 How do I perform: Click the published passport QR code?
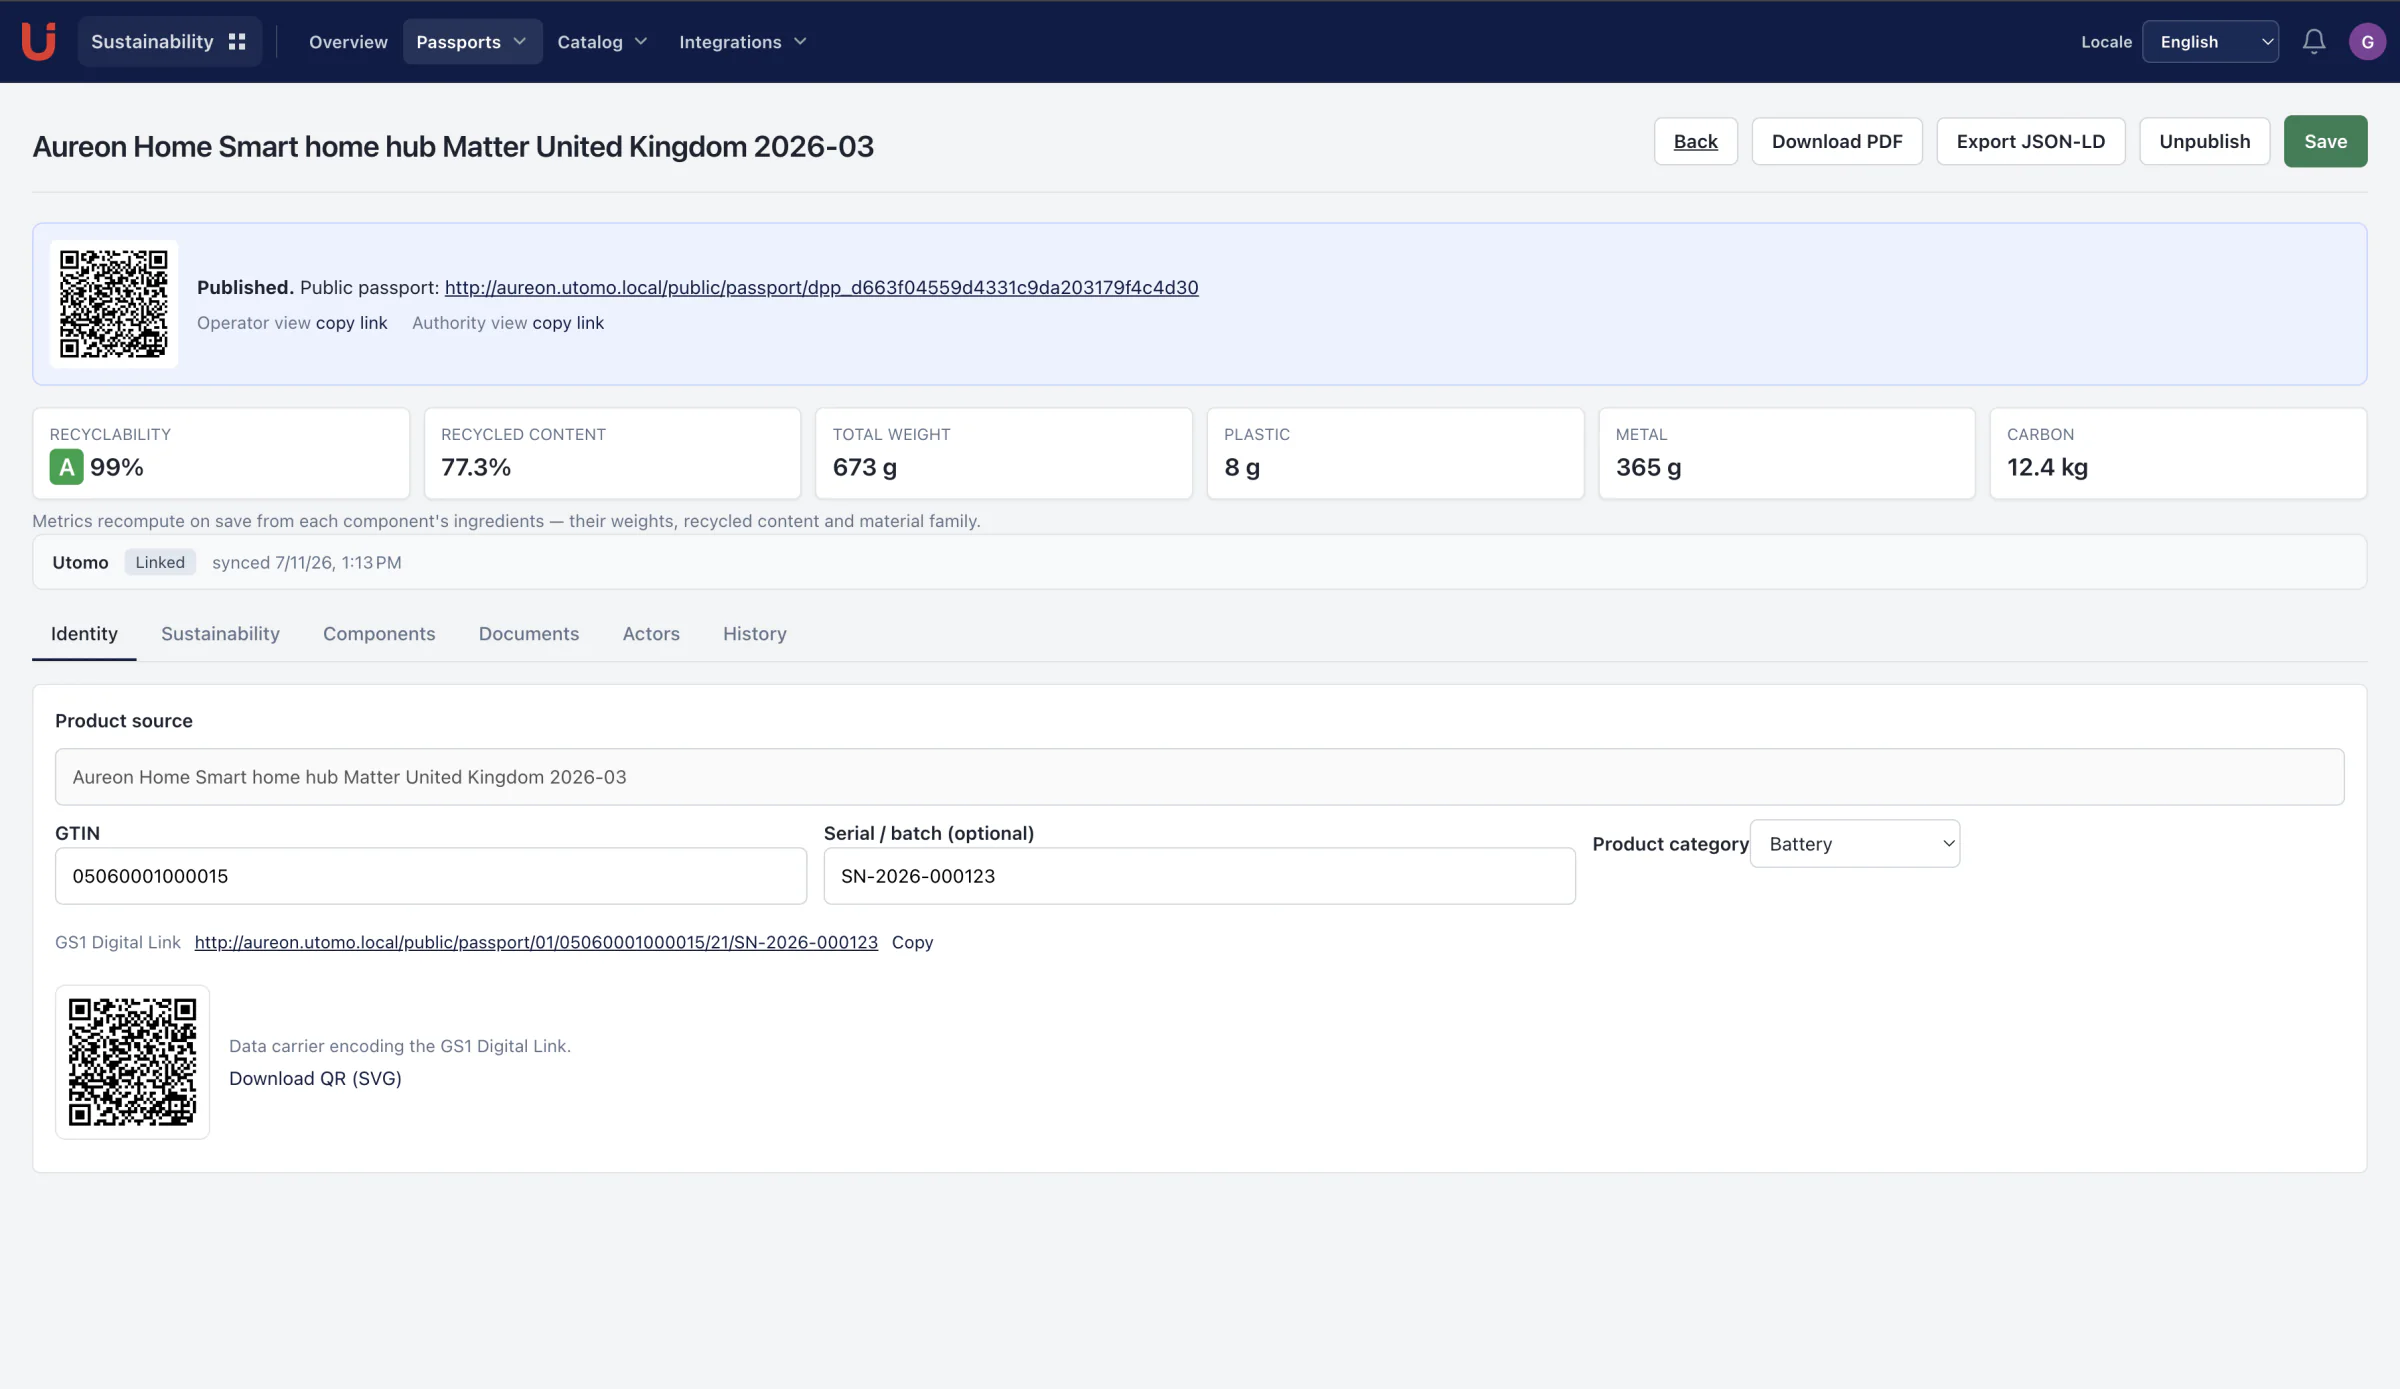point(114,303)
